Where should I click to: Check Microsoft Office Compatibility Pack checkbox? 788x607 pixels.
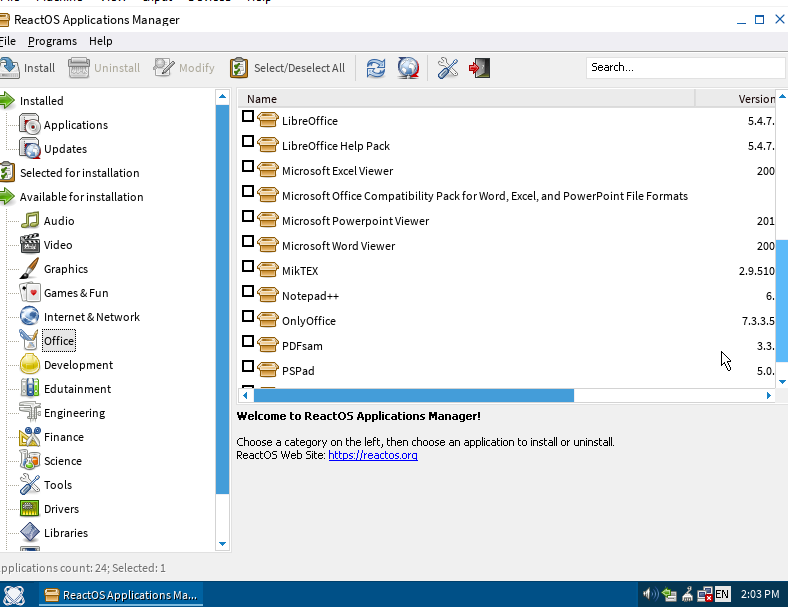248,191
